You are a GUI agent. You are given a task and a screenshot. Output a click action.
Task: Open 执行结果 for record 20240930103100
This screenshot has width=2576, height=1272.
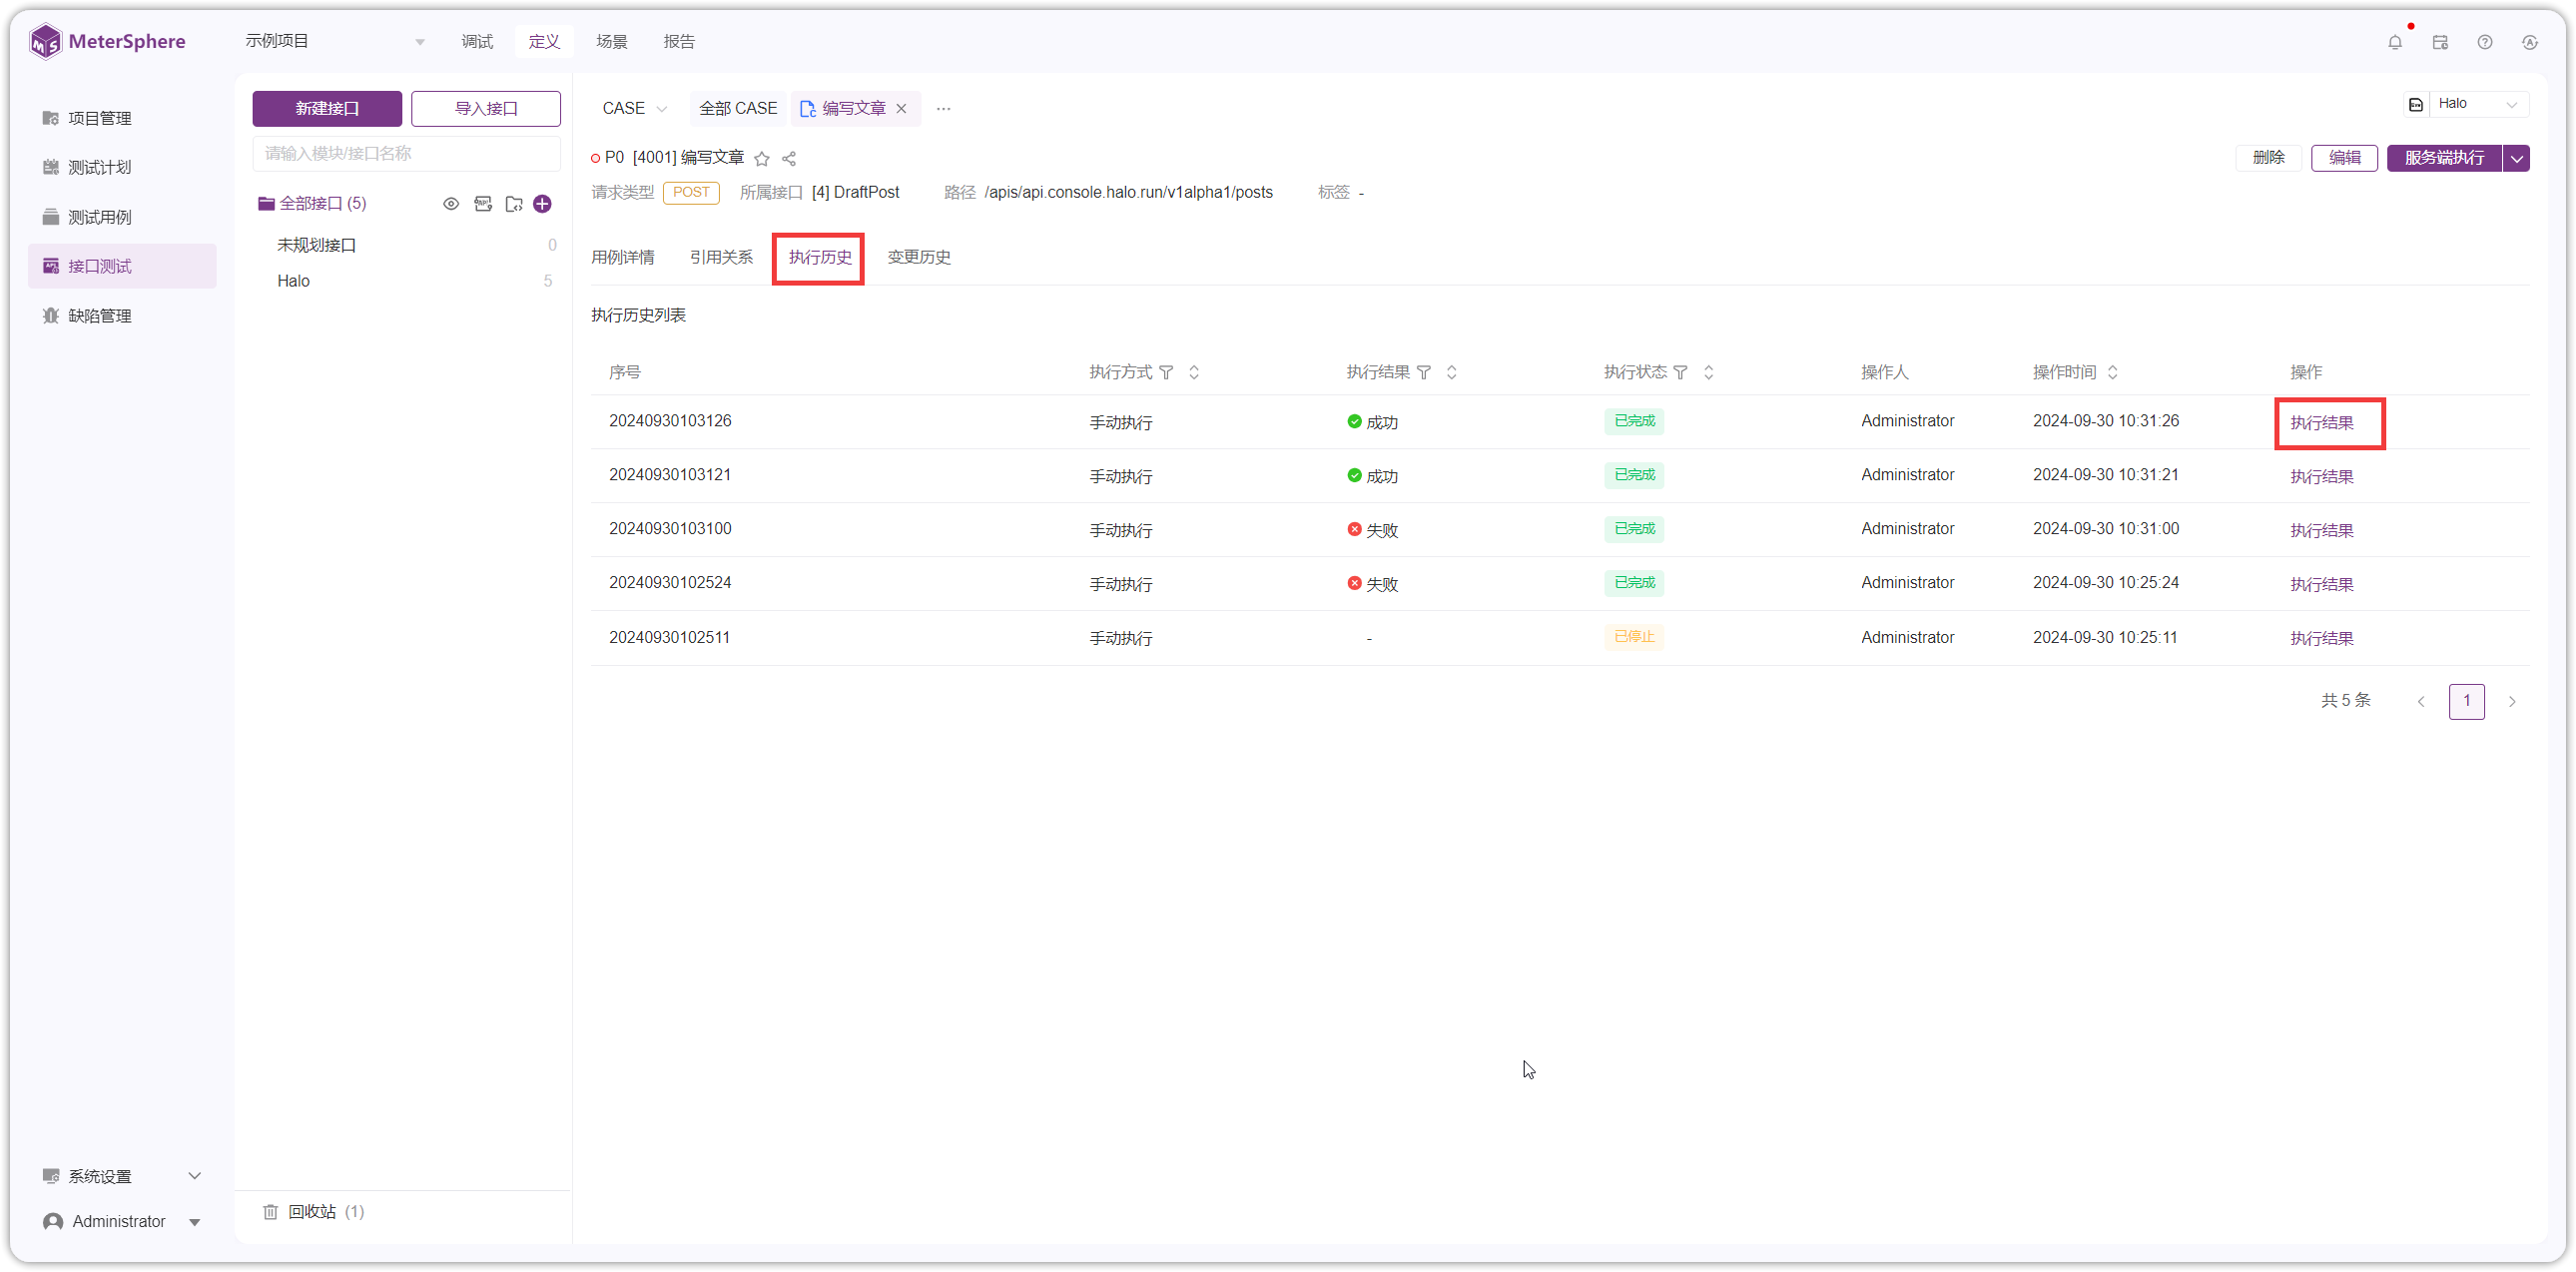(2321, 530)
